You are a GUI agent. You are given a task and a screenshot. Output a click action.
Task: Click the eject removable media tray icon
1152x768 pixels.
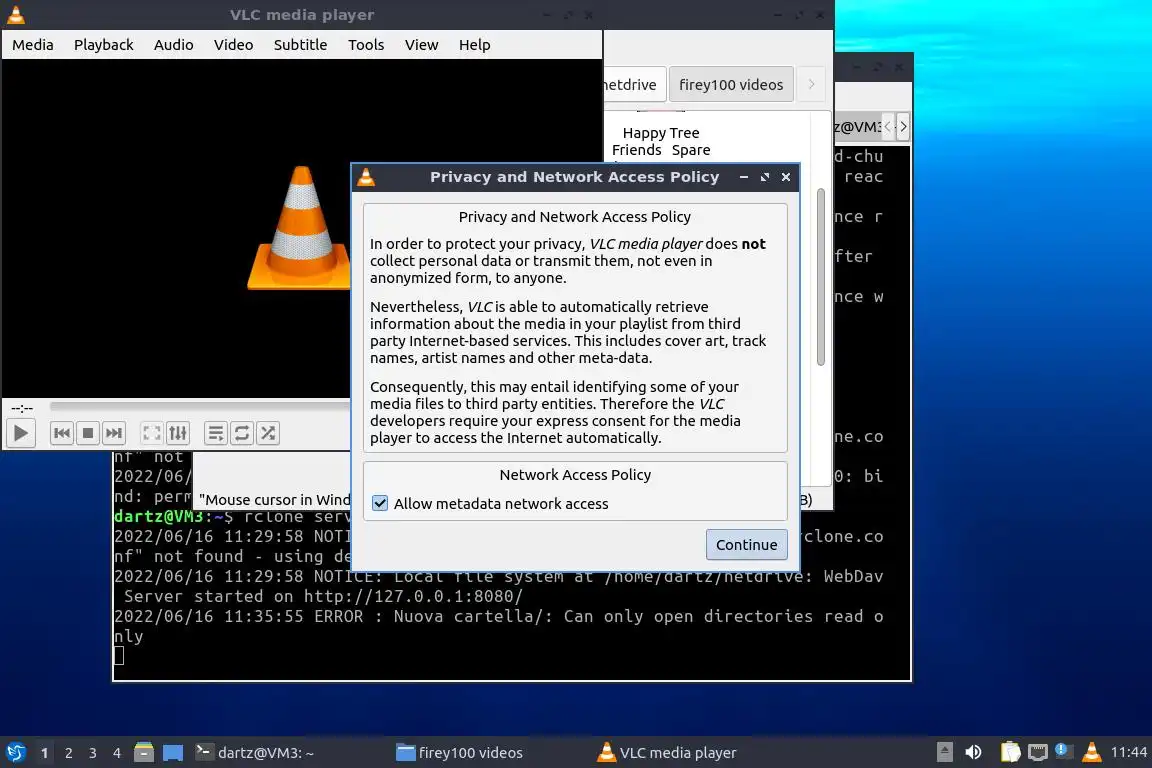945,752
